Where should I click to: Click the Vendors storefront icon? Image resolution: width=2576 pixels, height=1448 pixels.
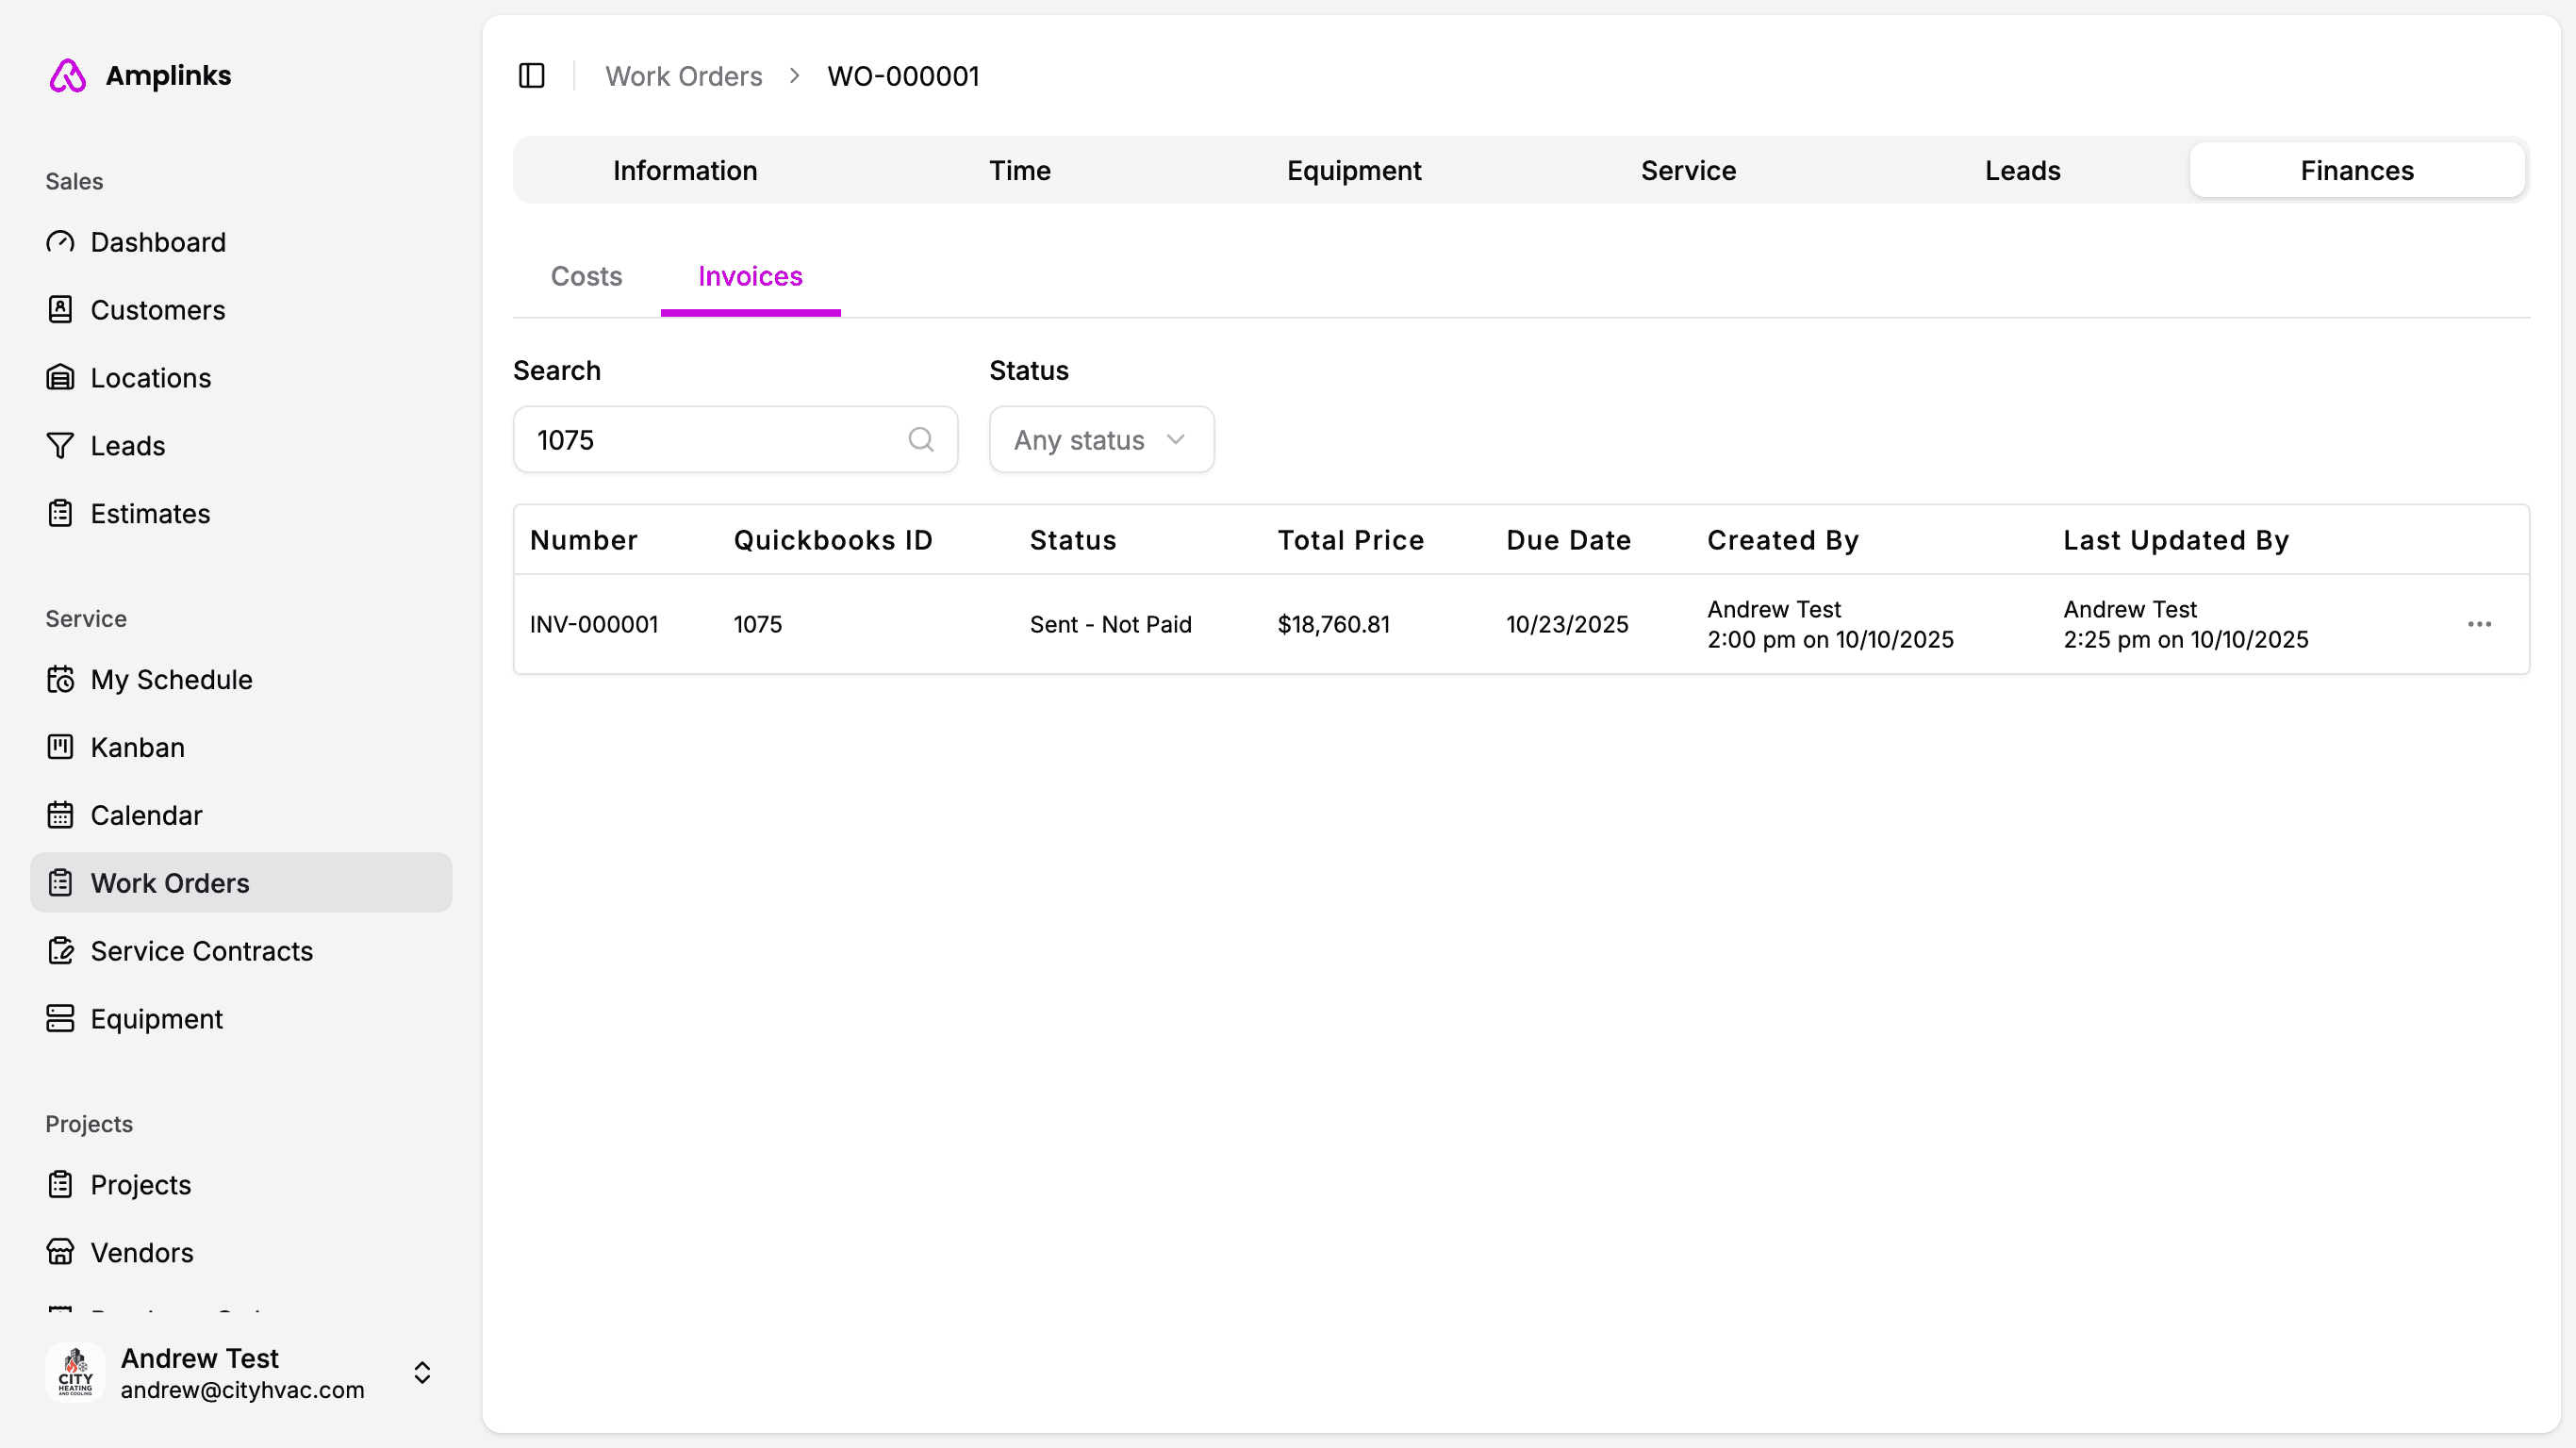coord(60,1252)
